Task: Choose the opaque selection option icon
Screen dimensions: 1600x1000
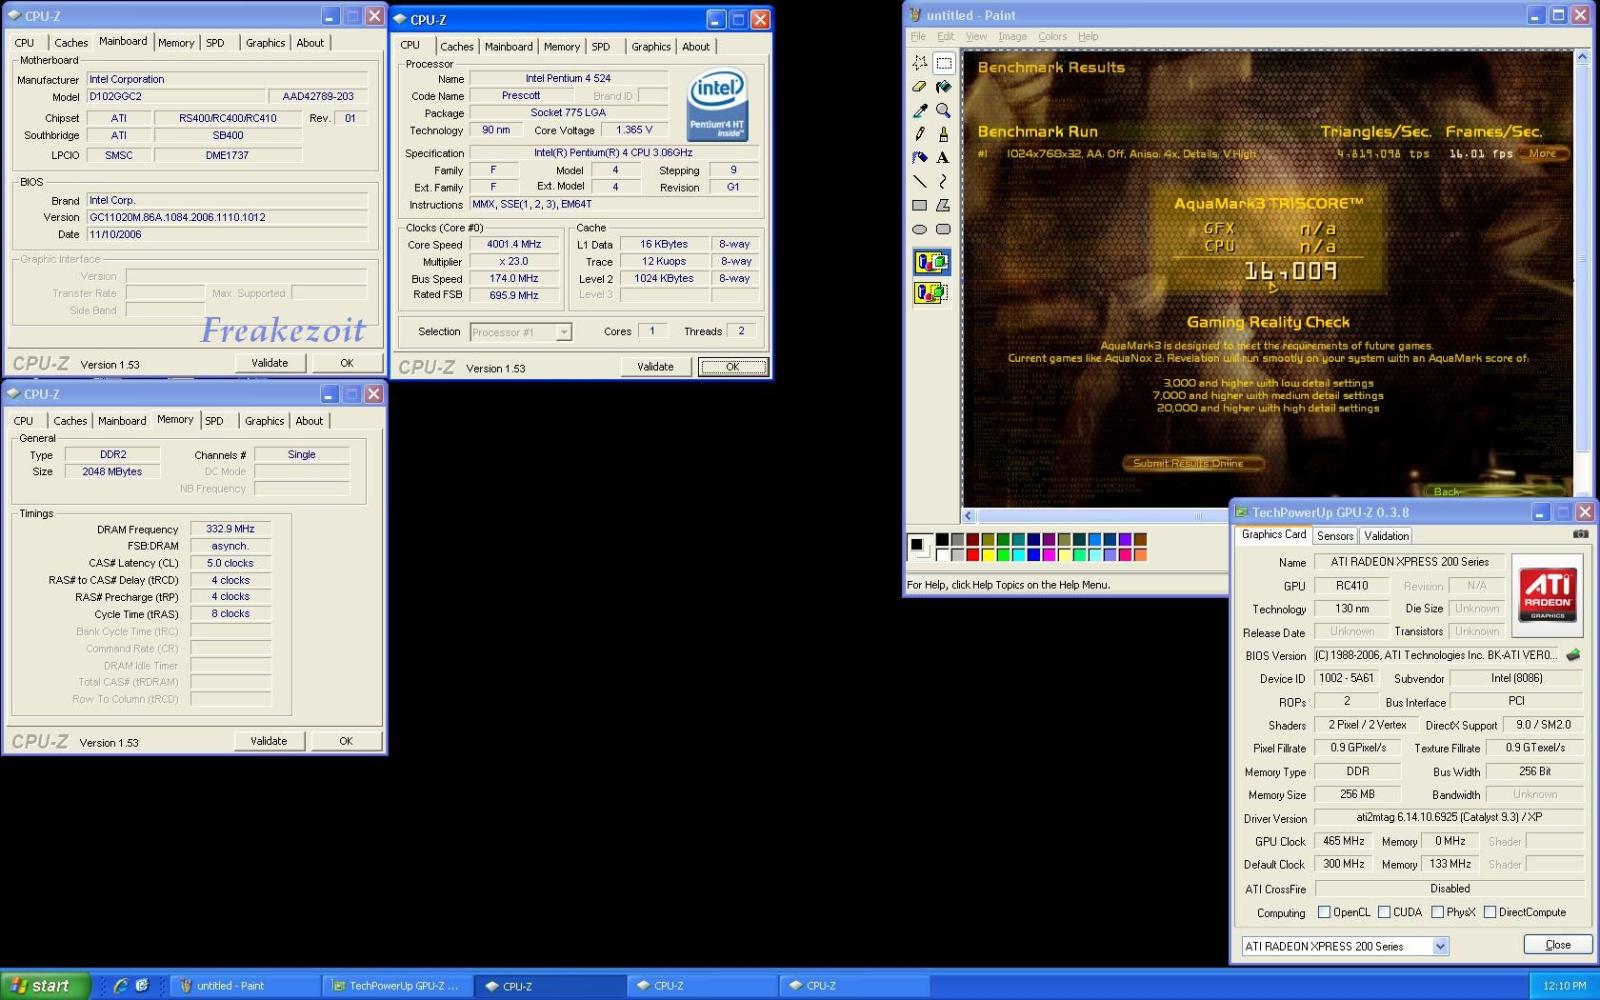Action: click(x=931, y=263)
